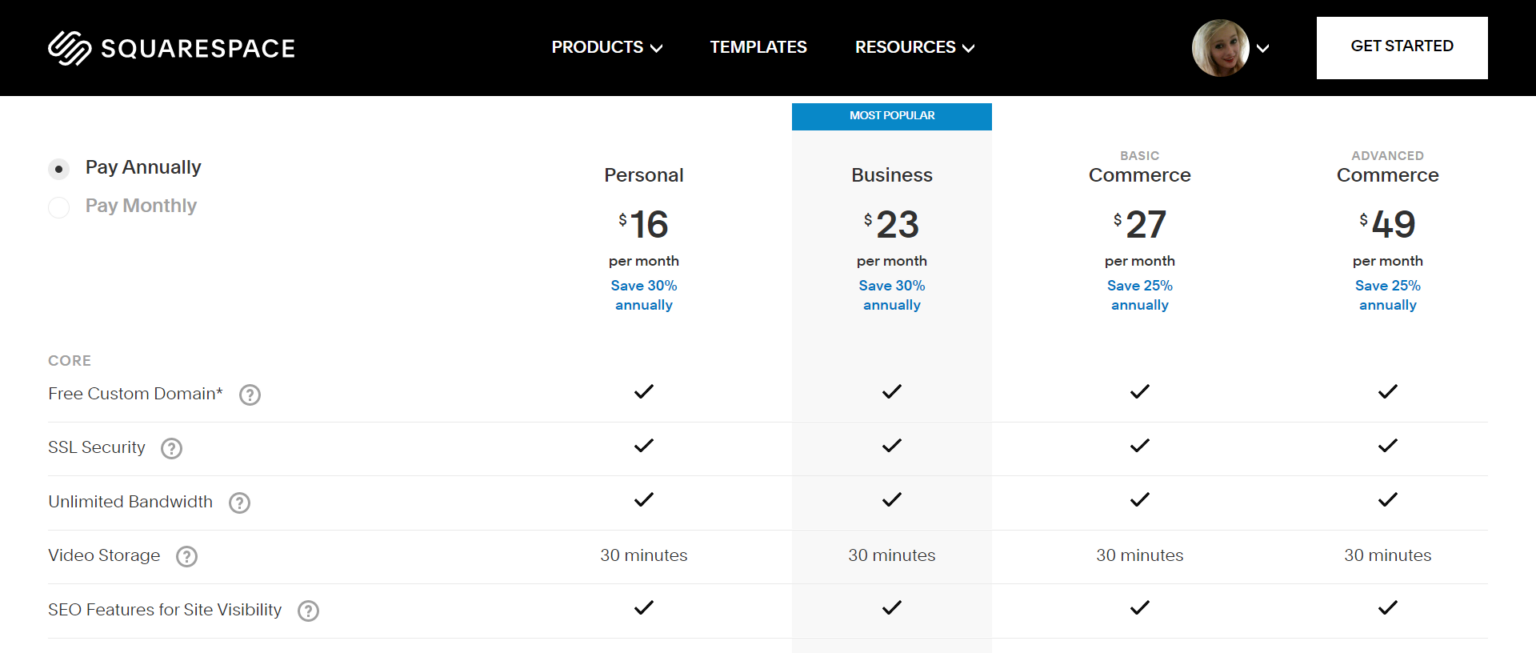Expand the Resources dropdown chevron

pyautogui.click(x=968, y=47)
